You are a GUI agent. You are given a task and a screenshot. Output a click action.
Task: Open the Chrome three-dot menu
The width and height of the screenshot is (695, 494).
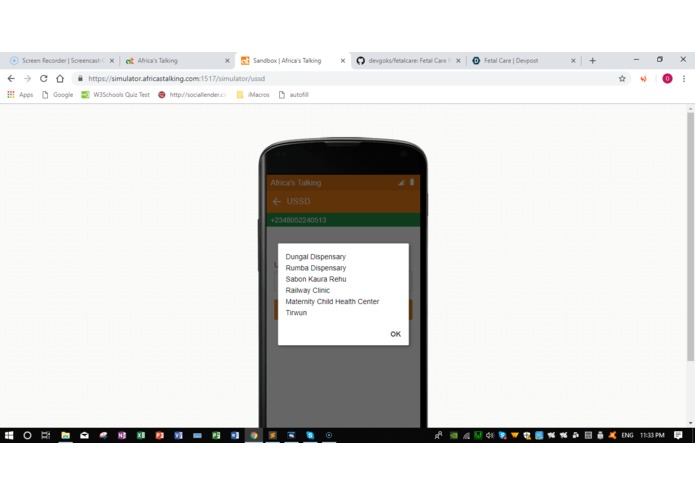[x=684, y=78]
